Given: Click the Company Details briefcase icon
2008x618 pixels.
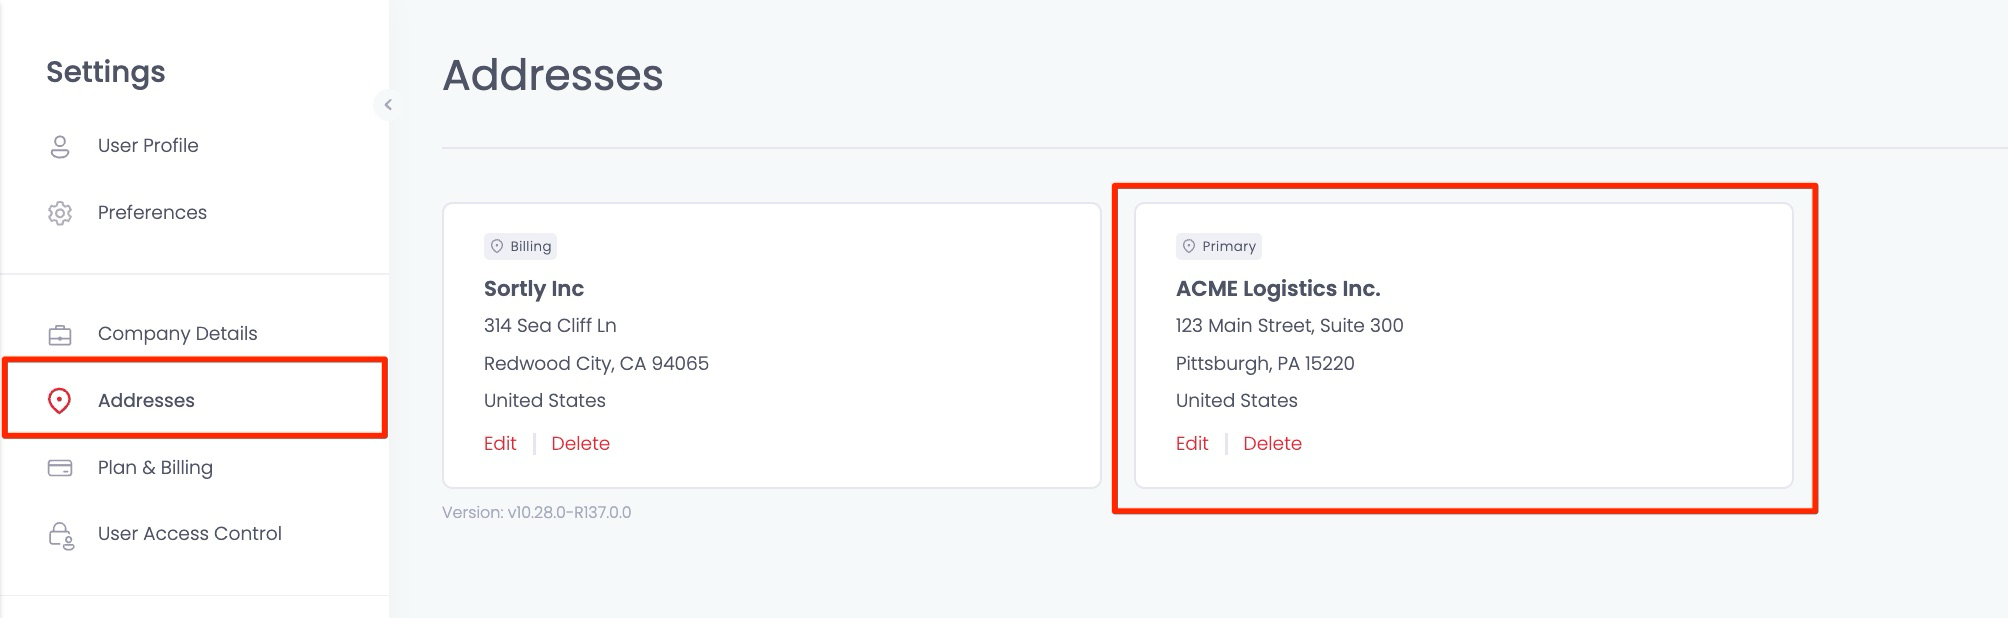Looking at the screenshot, I should [x=60, y=334].
